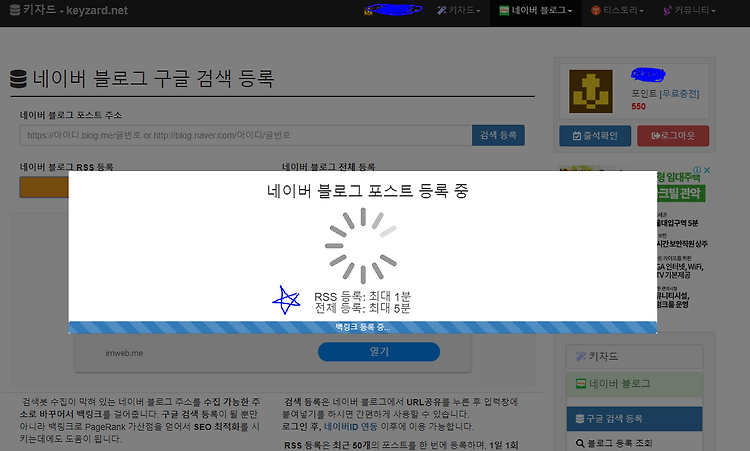Click the modal title 네이버 블로그 포스트 등록 중
Viewport: 750px width, 451px height.
pyautogui.click(x=367, y=191)
